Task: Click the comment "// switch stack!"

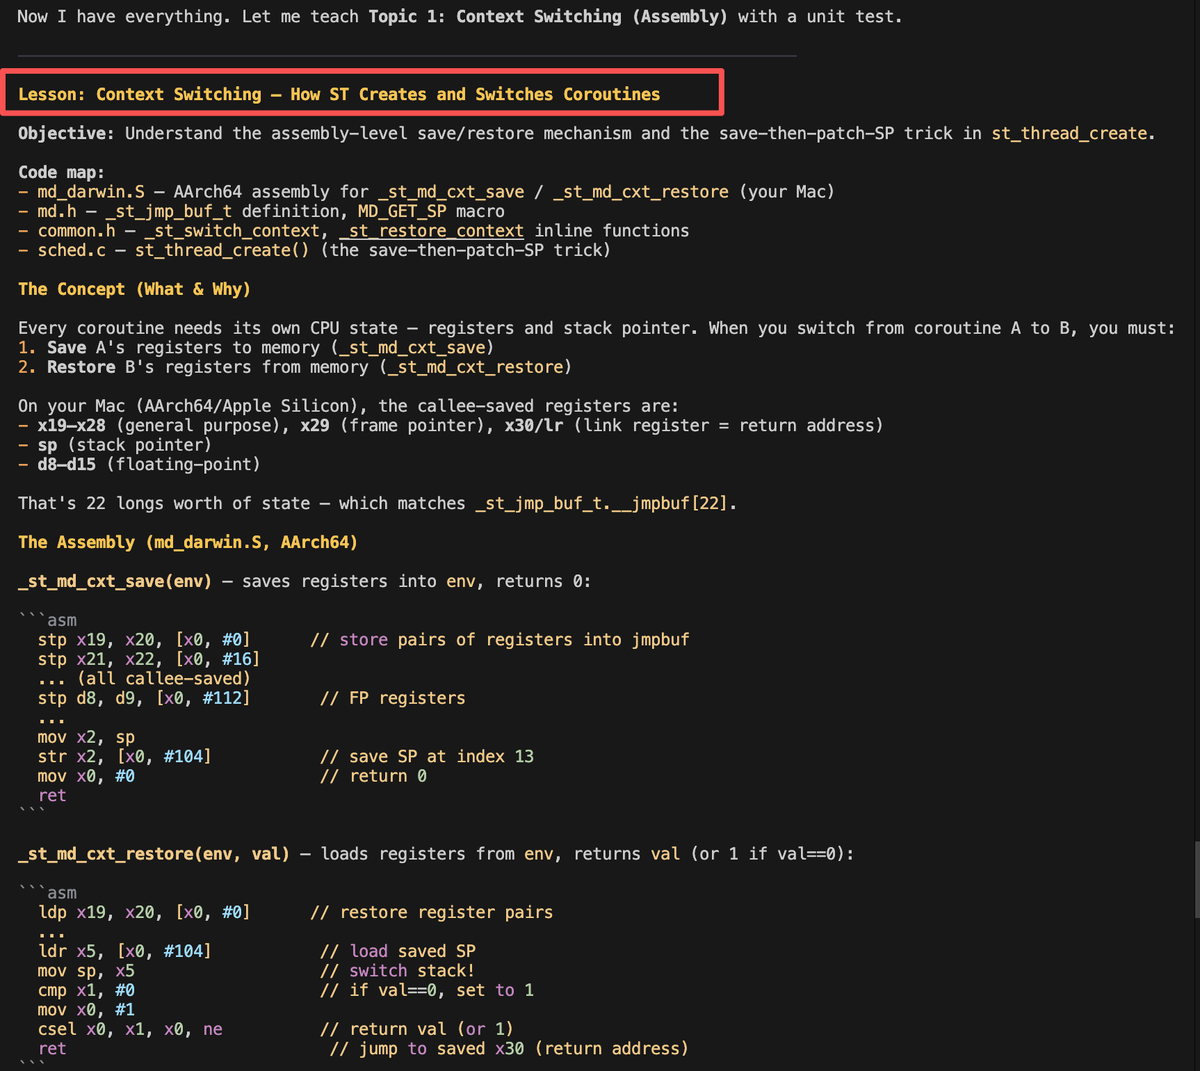Action: point(398,971)
